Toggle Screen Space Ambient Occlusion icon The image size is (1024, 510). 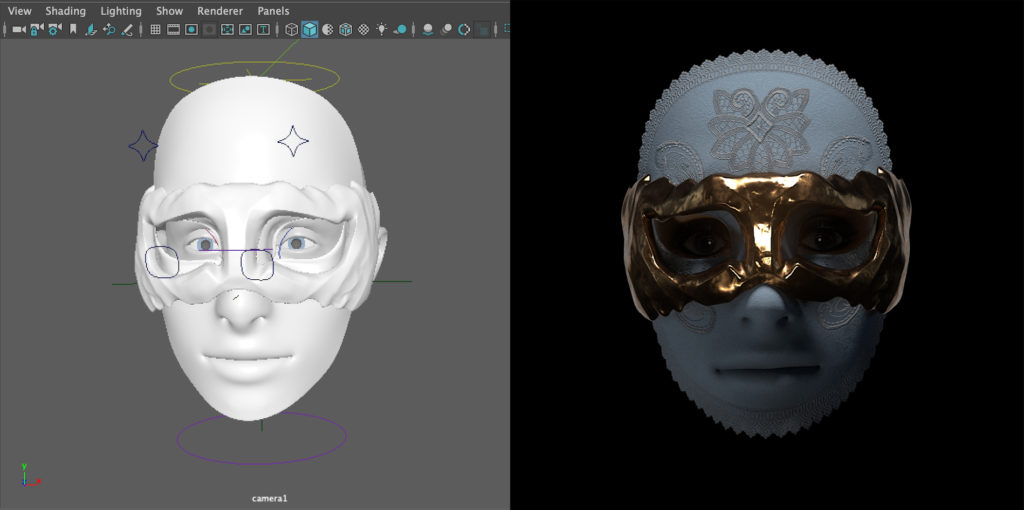428,29
